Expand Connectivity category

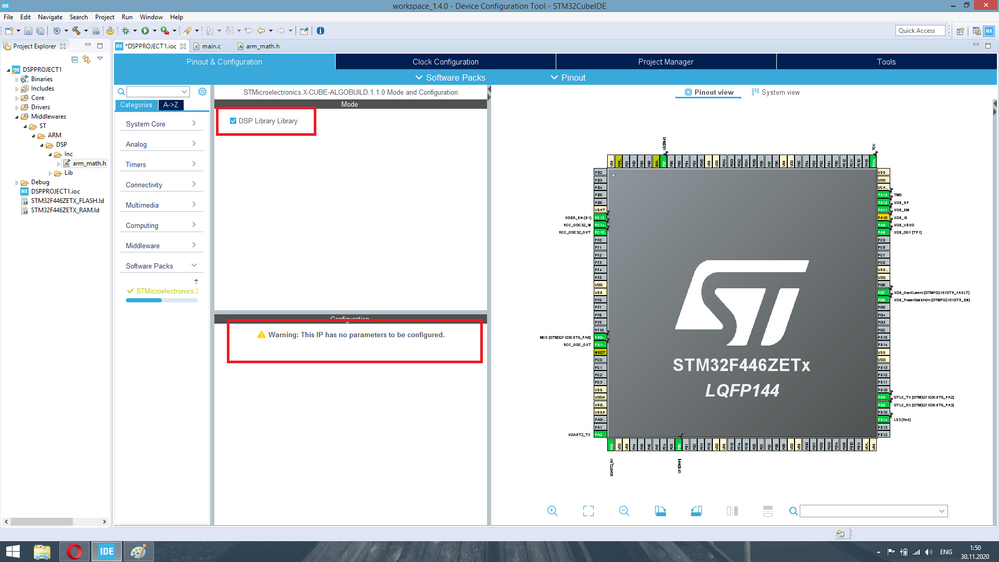(161, 185)
